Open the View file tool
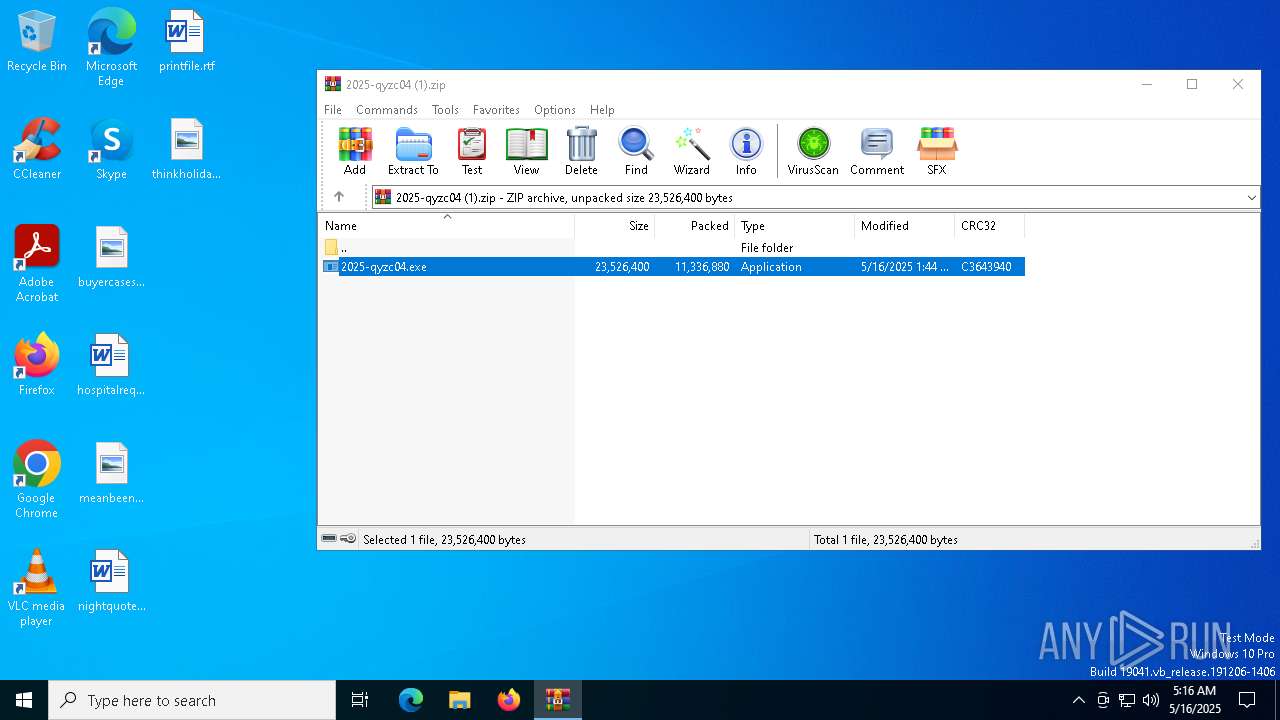 click(x=526, y=151)
